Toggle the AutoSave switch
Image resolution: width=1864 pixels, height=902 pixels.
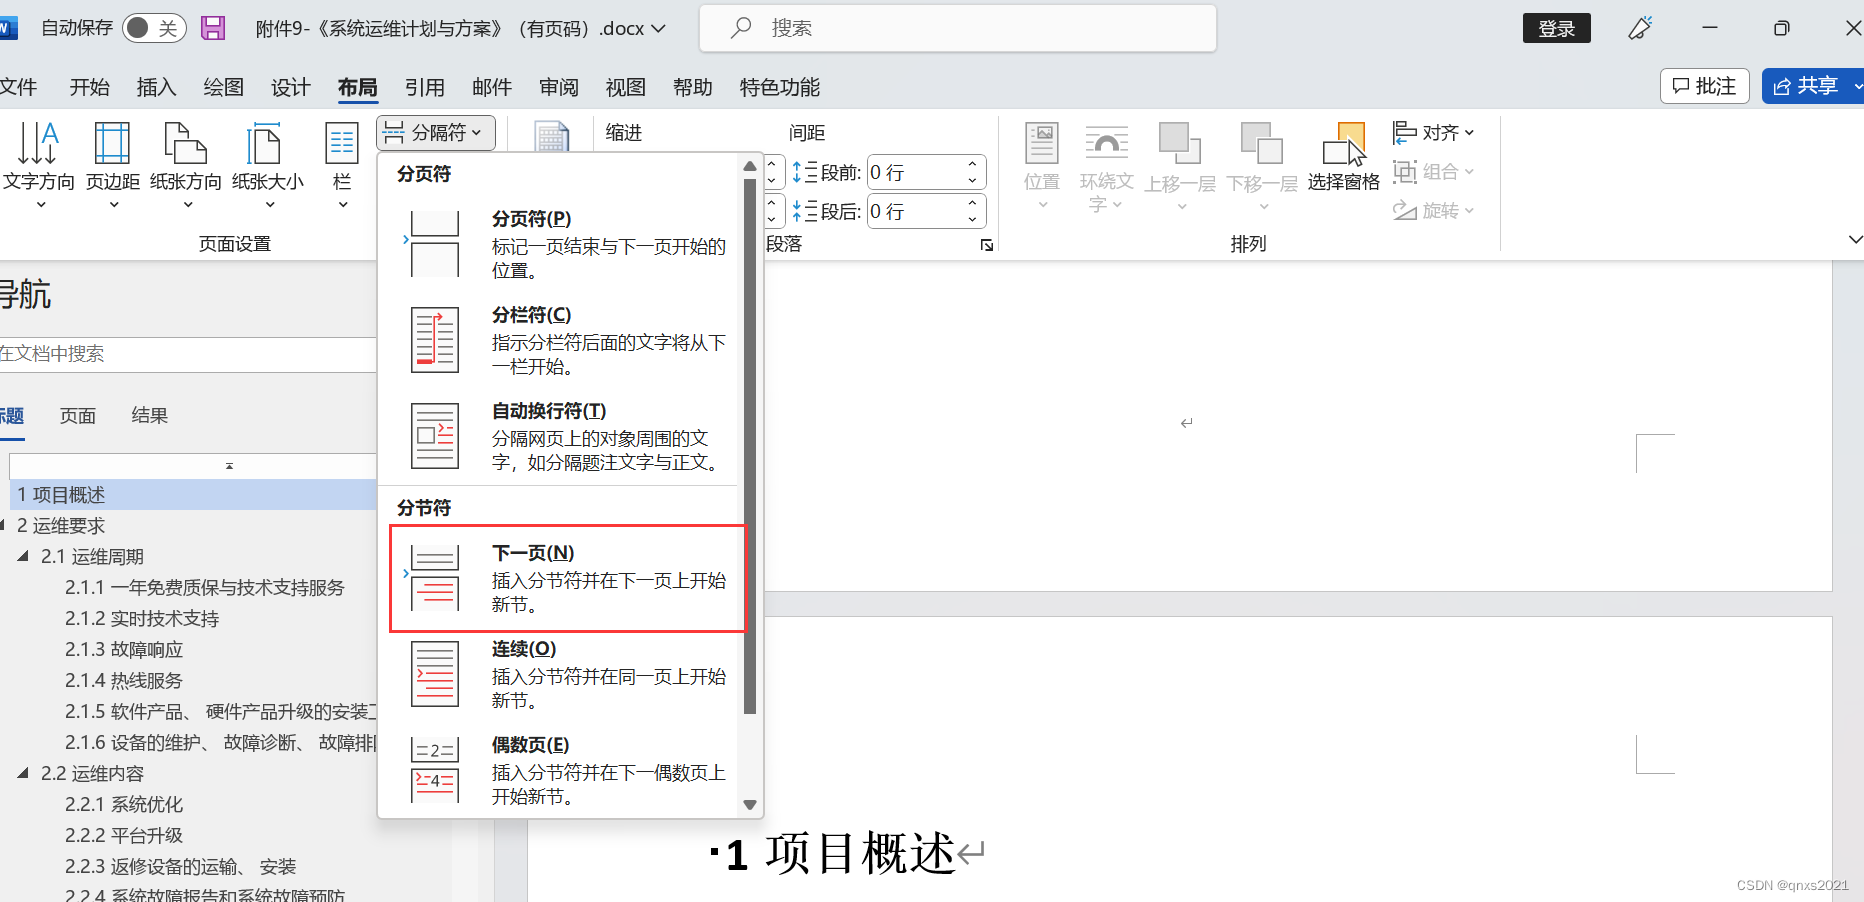[x=154, y=28]
